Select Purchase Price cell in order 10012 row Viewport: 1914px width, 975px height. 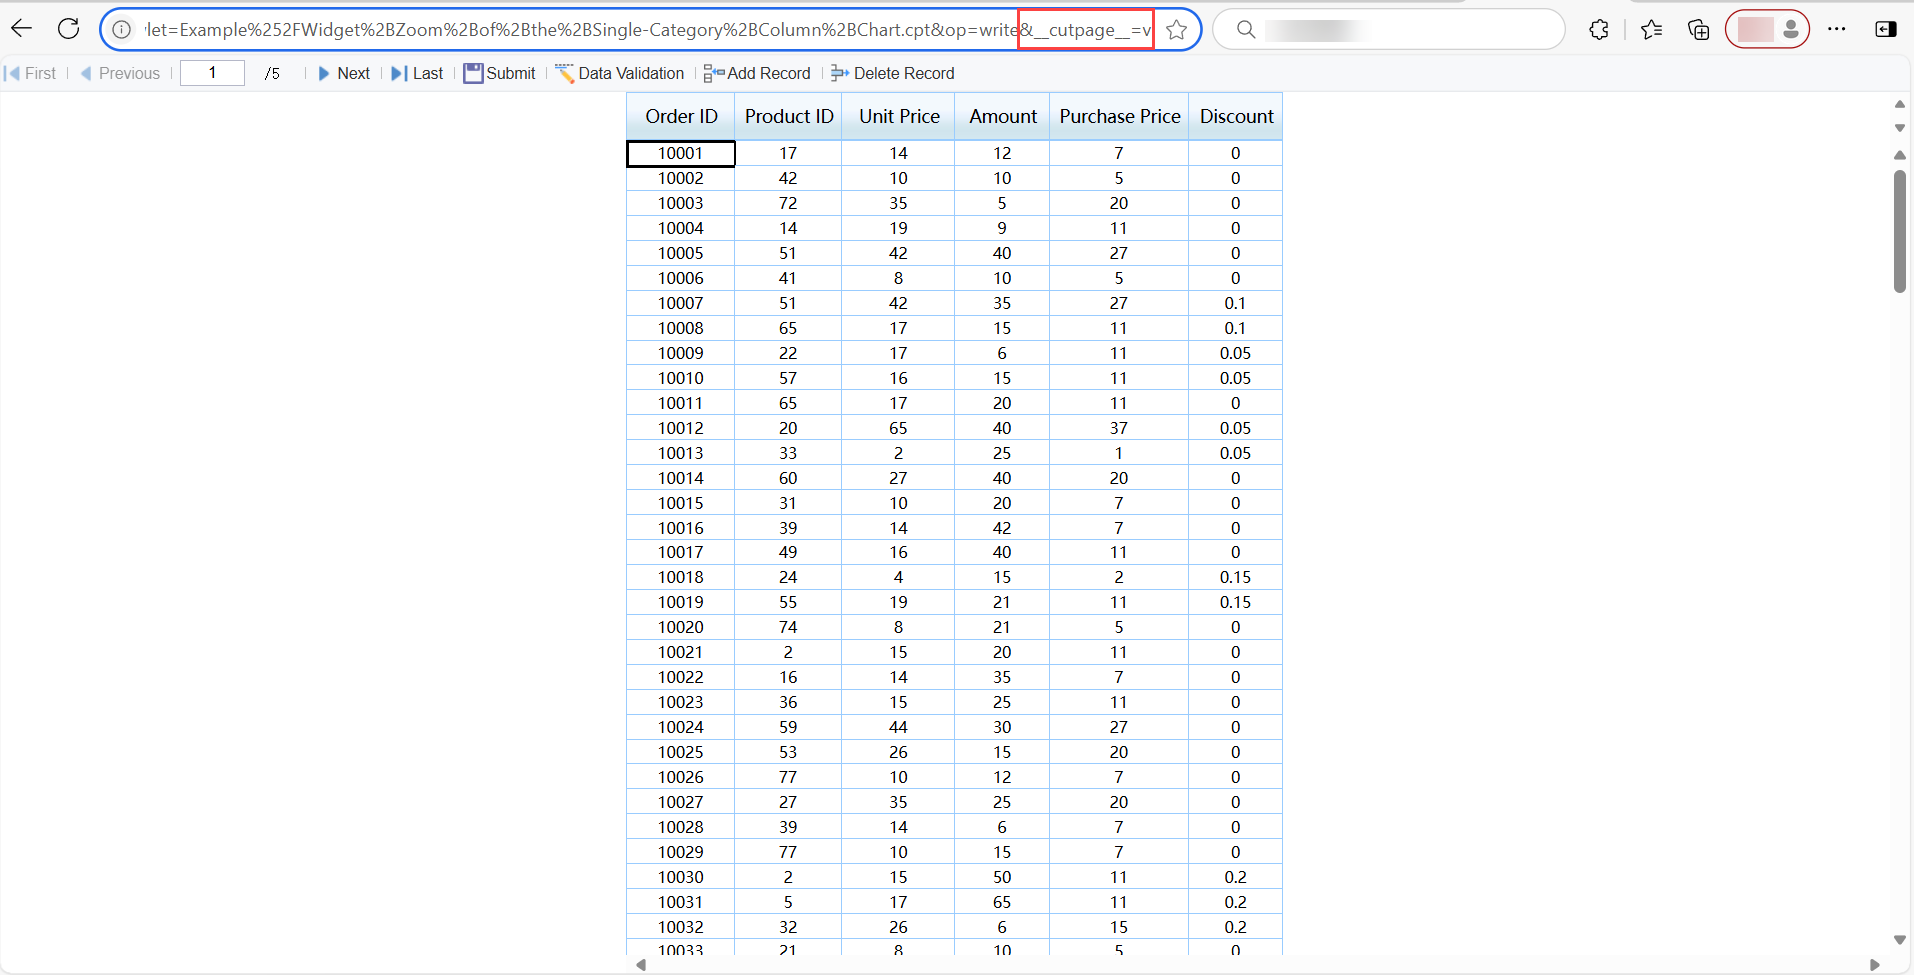[x=1119, y=428]
